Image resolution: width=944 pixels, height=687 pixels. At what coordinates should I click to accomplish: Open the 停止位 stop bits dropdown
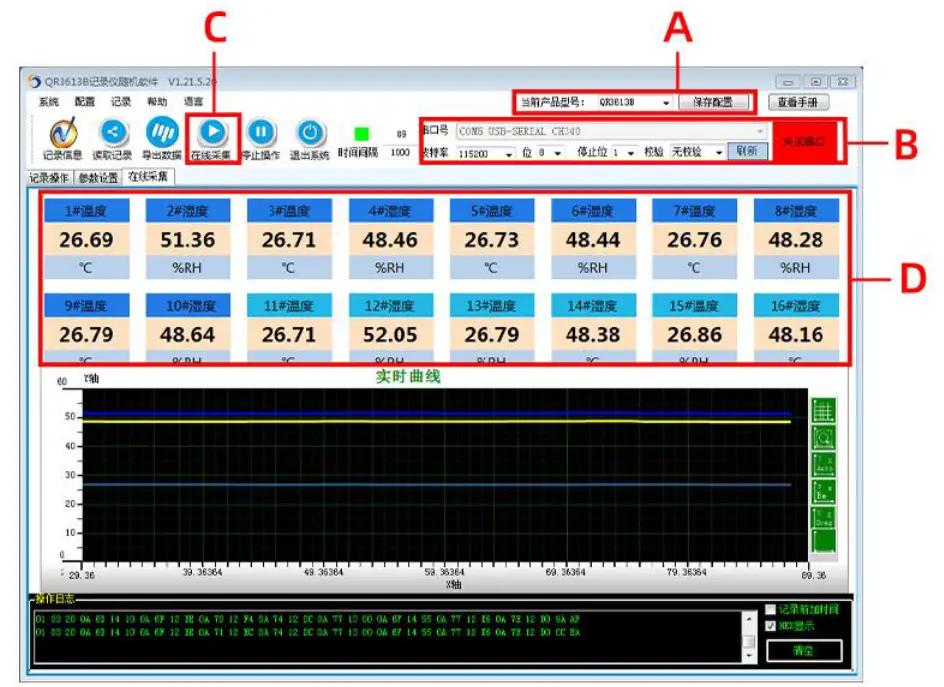click(630, 153)
